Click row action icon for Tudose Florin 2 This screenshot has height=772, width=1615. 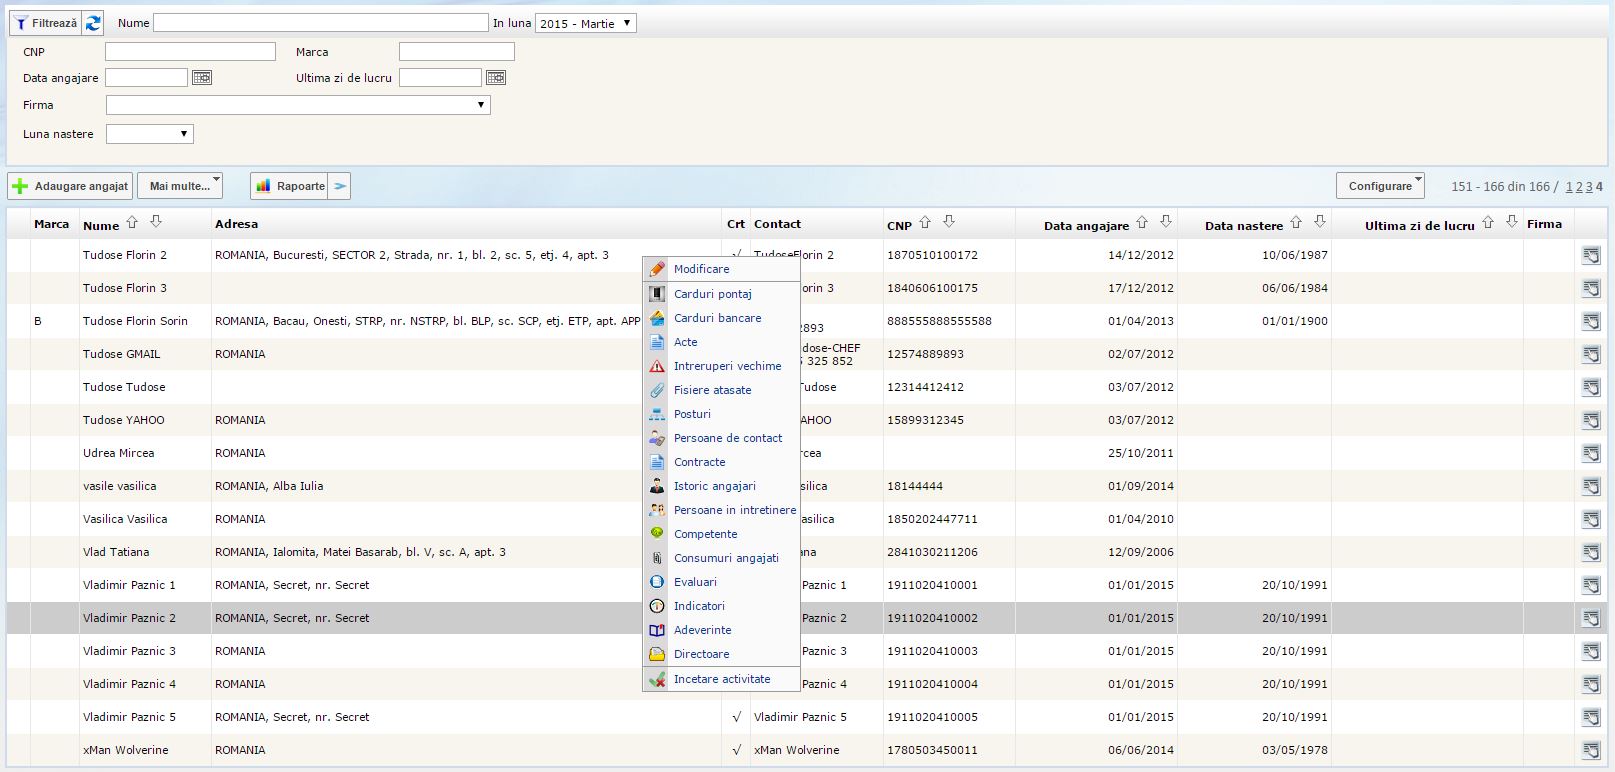1590,256
